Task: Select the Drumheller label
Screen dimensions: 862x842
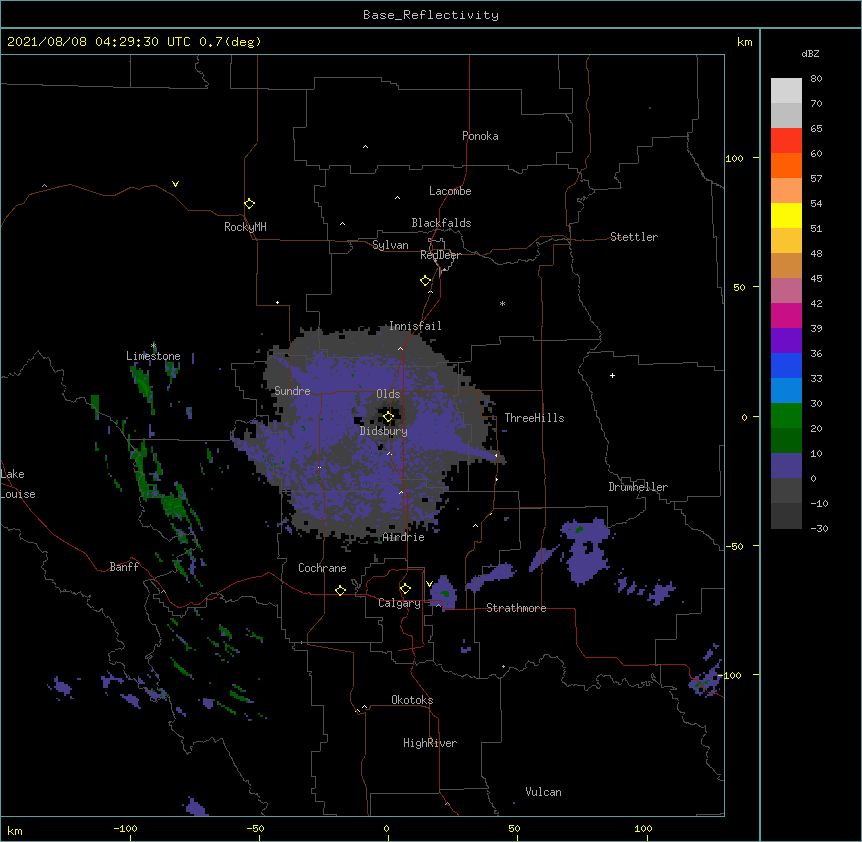Action: coord(638,487)
